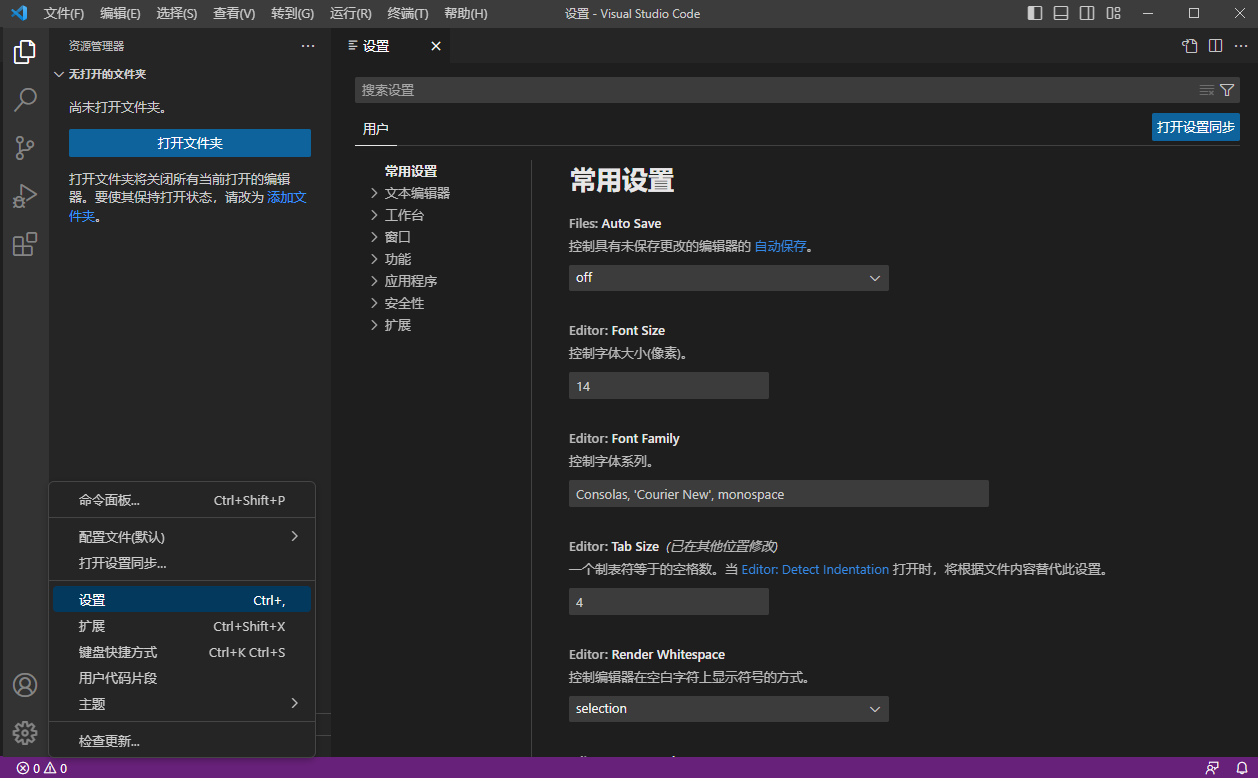Click the 搜索设置 search input field
Viewport: 1258px width, 778px height.
pyautogui.click(x=775, y=90)
